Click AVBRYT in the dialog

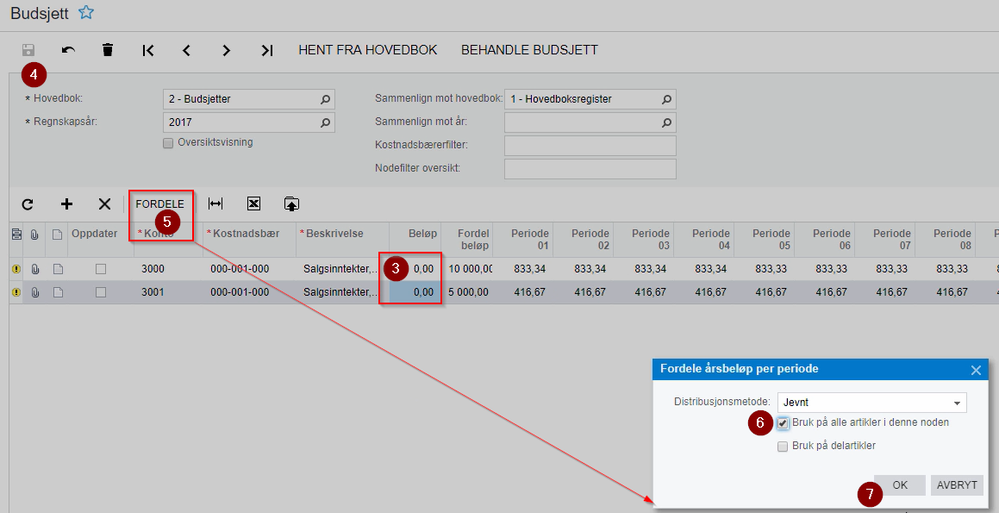tap(957, 485)
